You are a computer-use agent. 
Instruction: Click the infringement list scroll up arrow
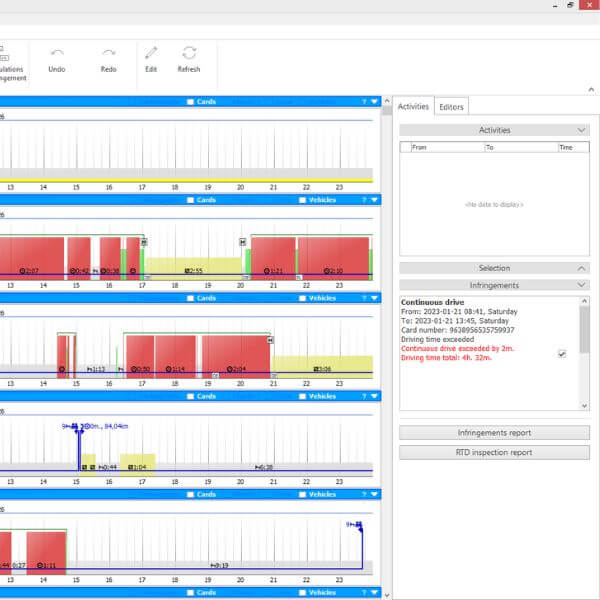pos(584,301)
